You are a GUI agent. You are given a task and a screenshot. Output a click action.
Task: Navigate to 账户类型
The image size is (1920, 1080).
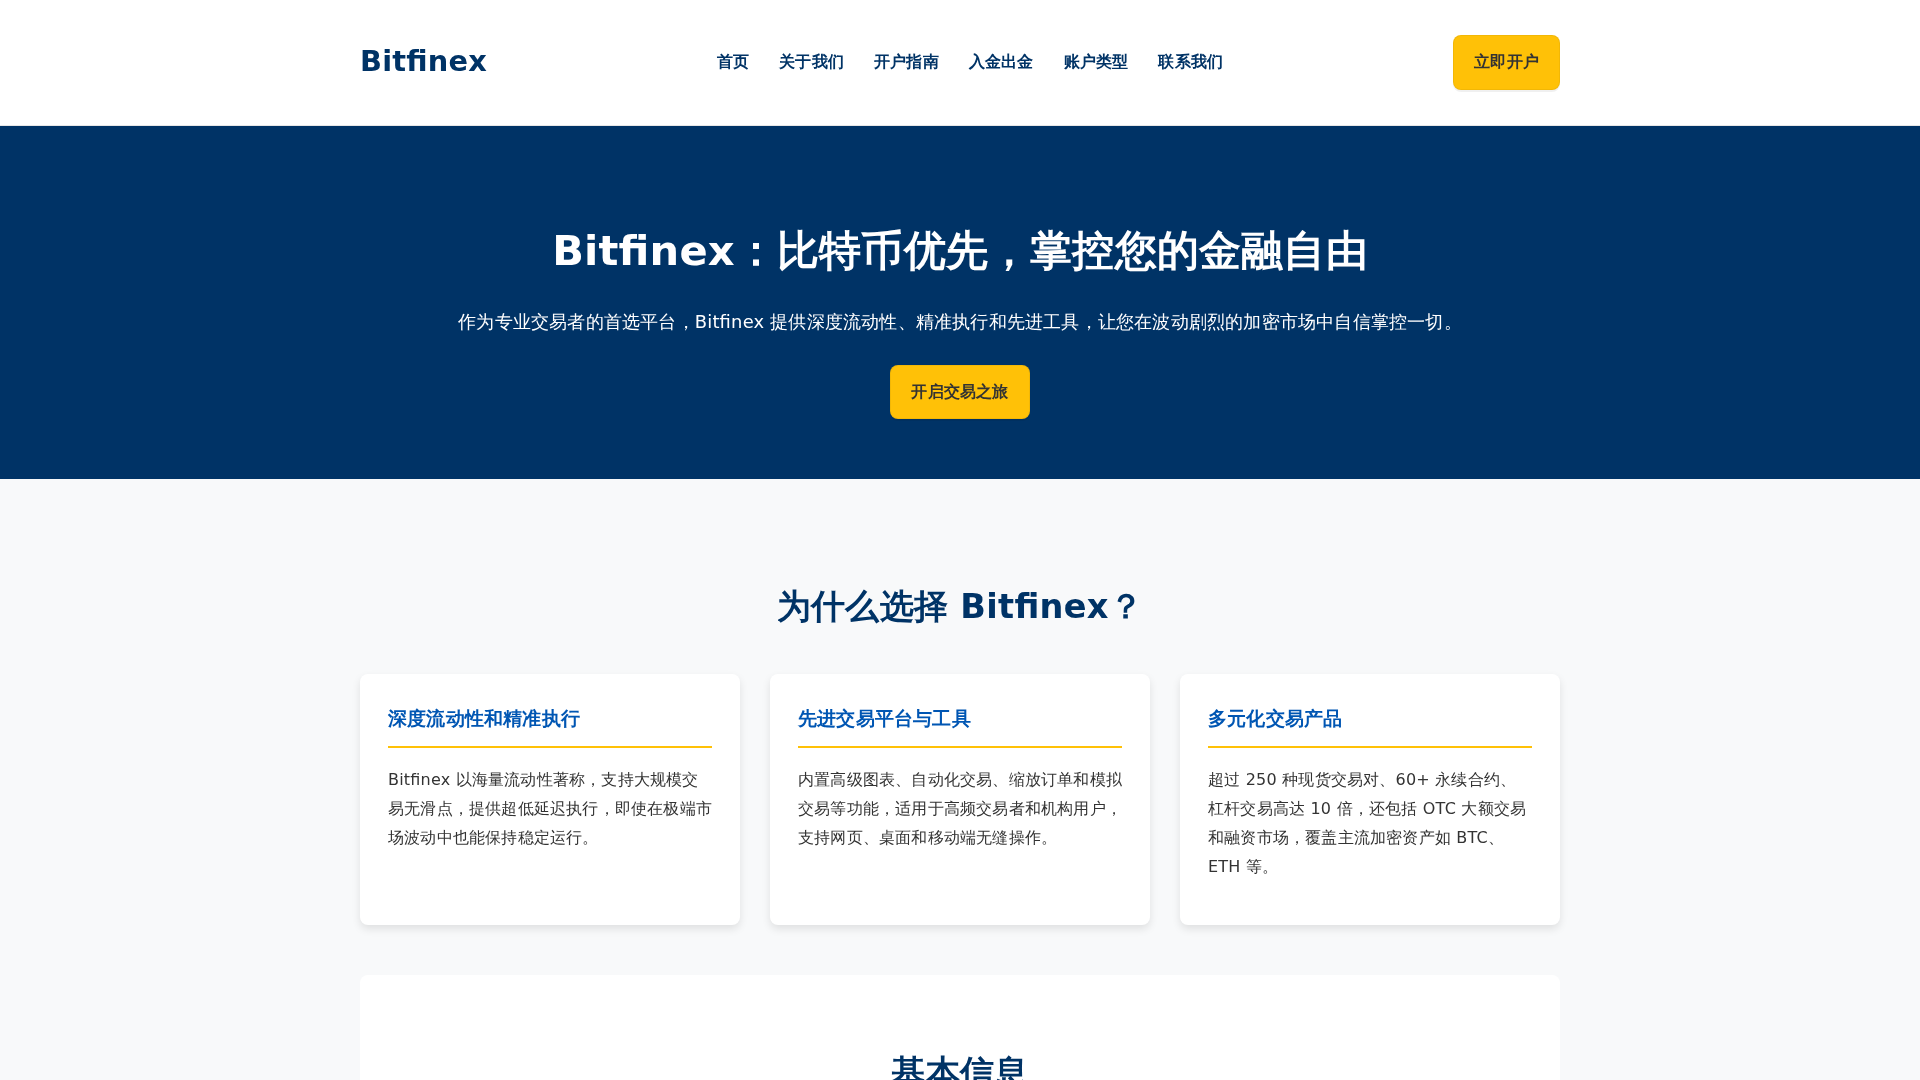pyautogui.click(x=1095, y=62)
